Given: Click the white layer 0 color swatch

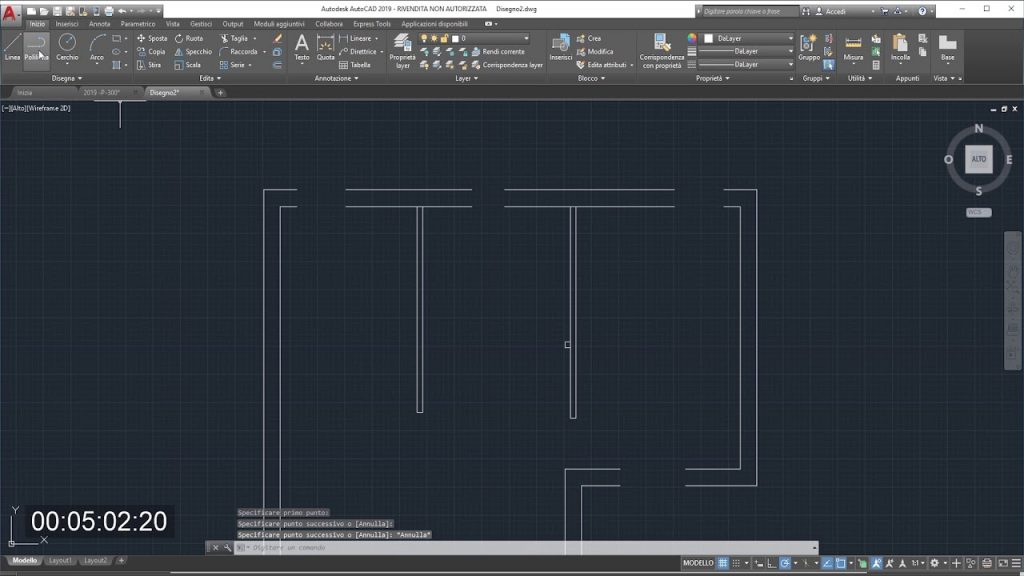Looking at the screenshot, I should pos(455,39).
